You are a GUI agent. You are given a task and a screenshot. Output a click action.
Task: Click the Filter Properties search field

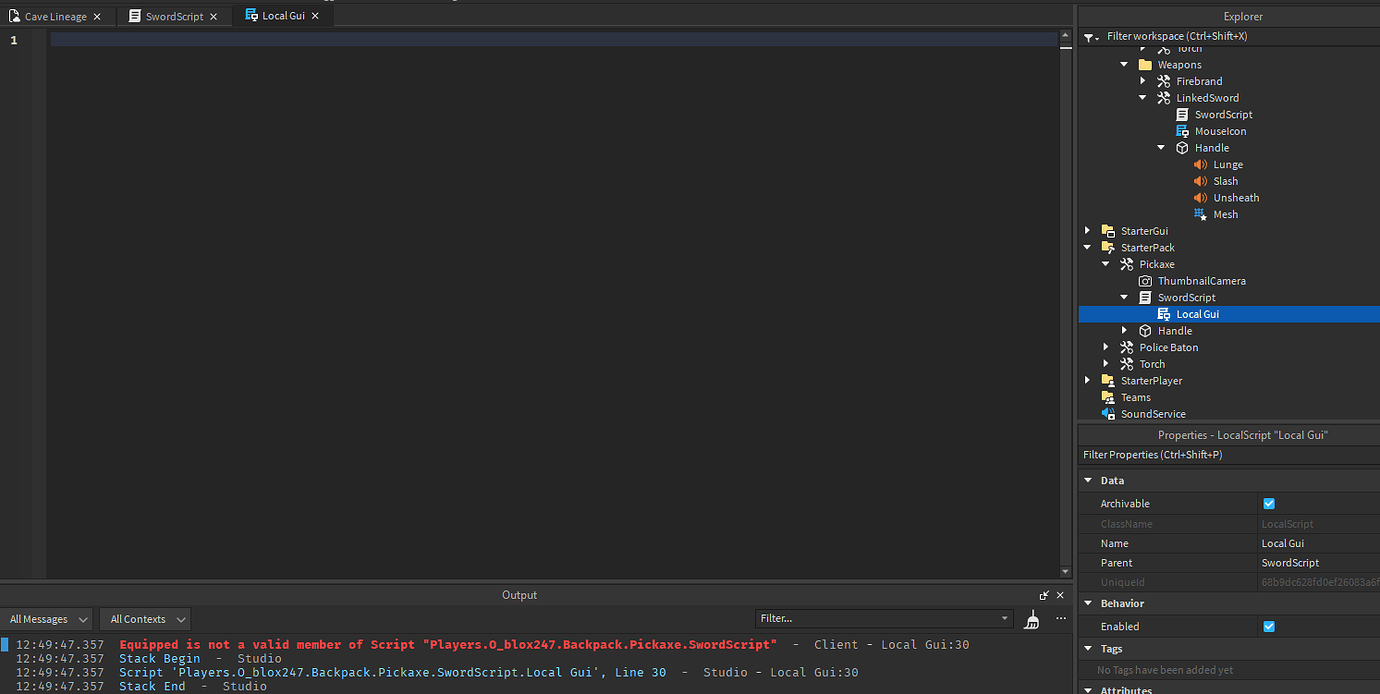[x=1229, y=455]
